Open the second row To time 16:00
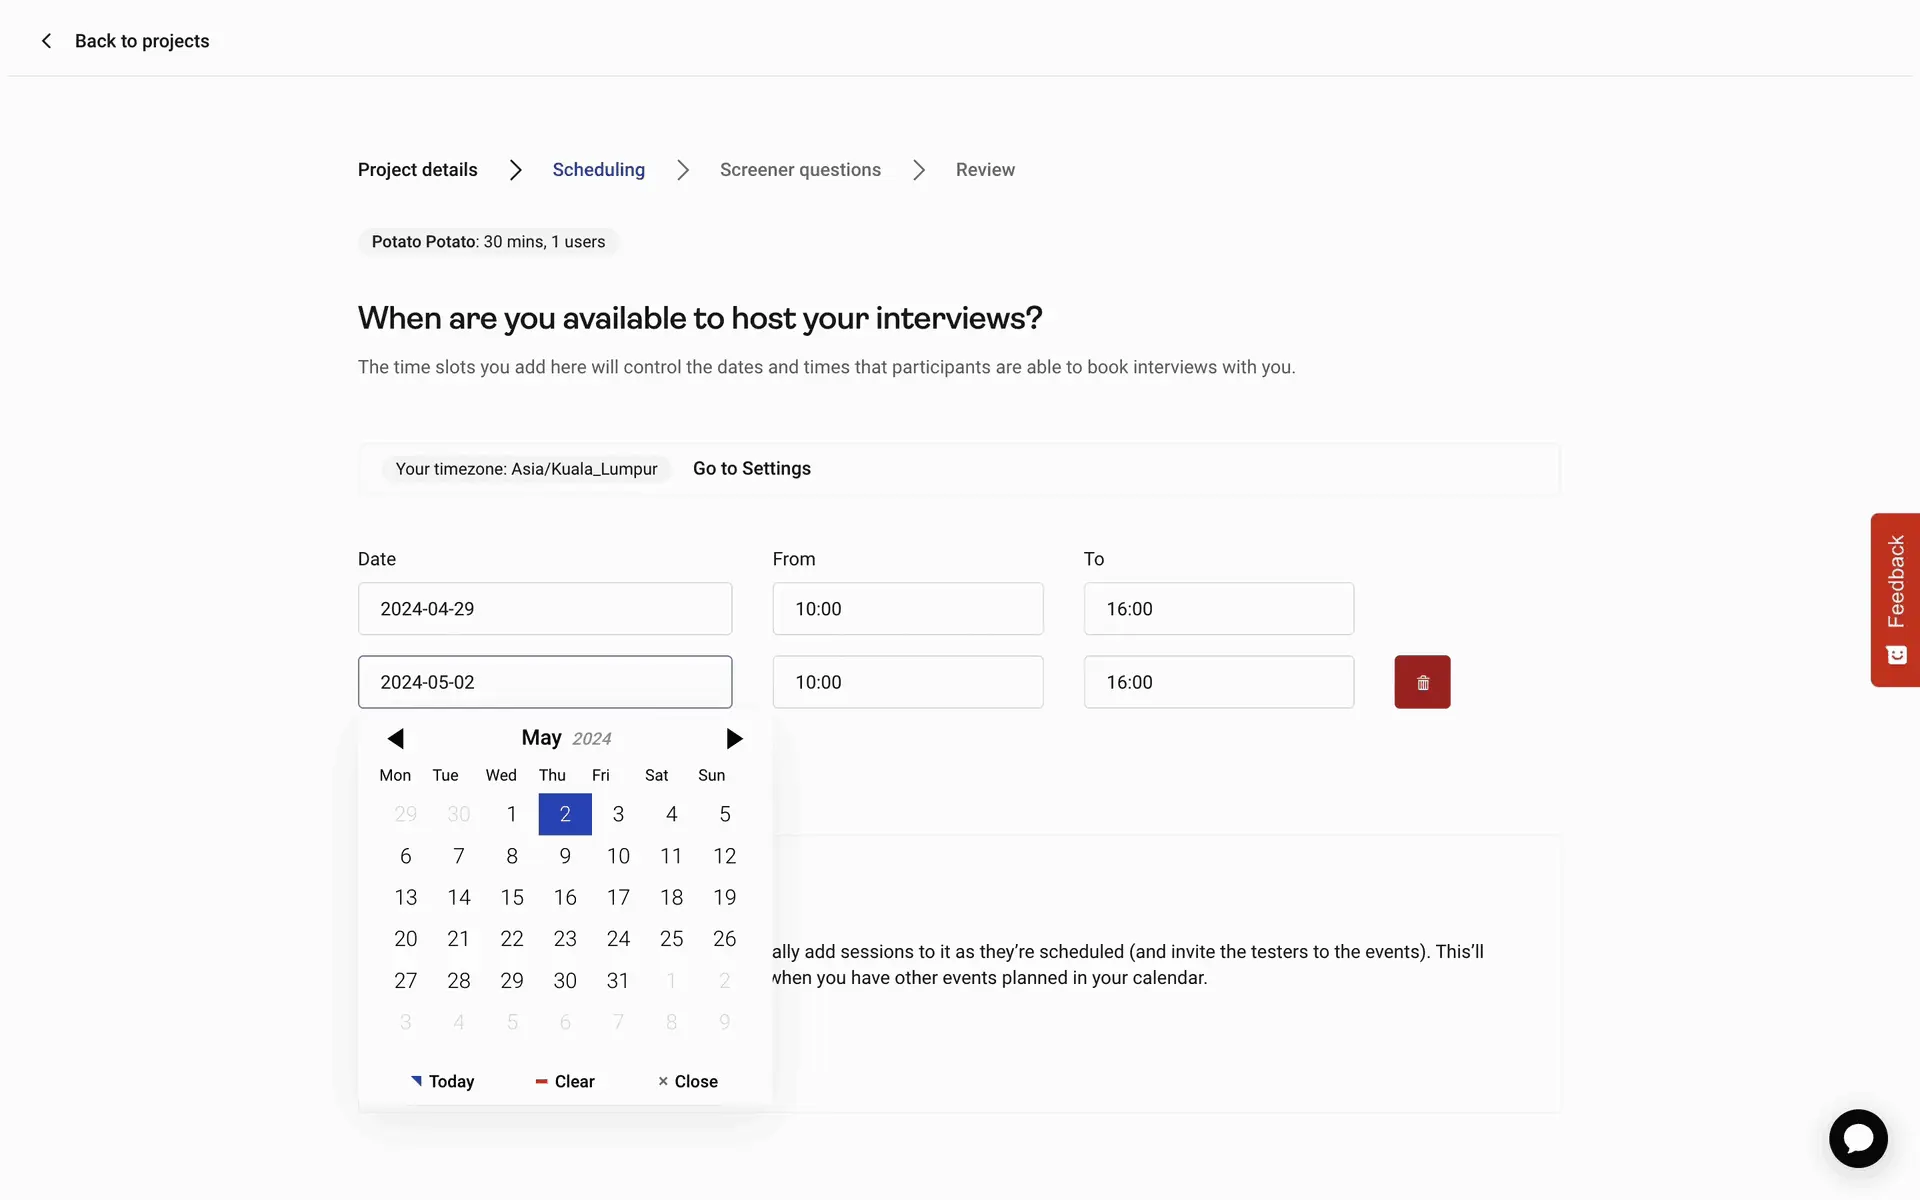 (1218, 682)
